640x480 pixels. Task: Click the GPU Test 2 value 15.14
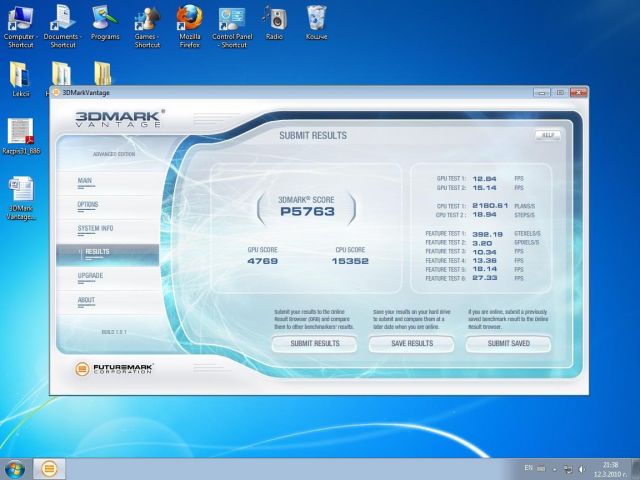484,188
